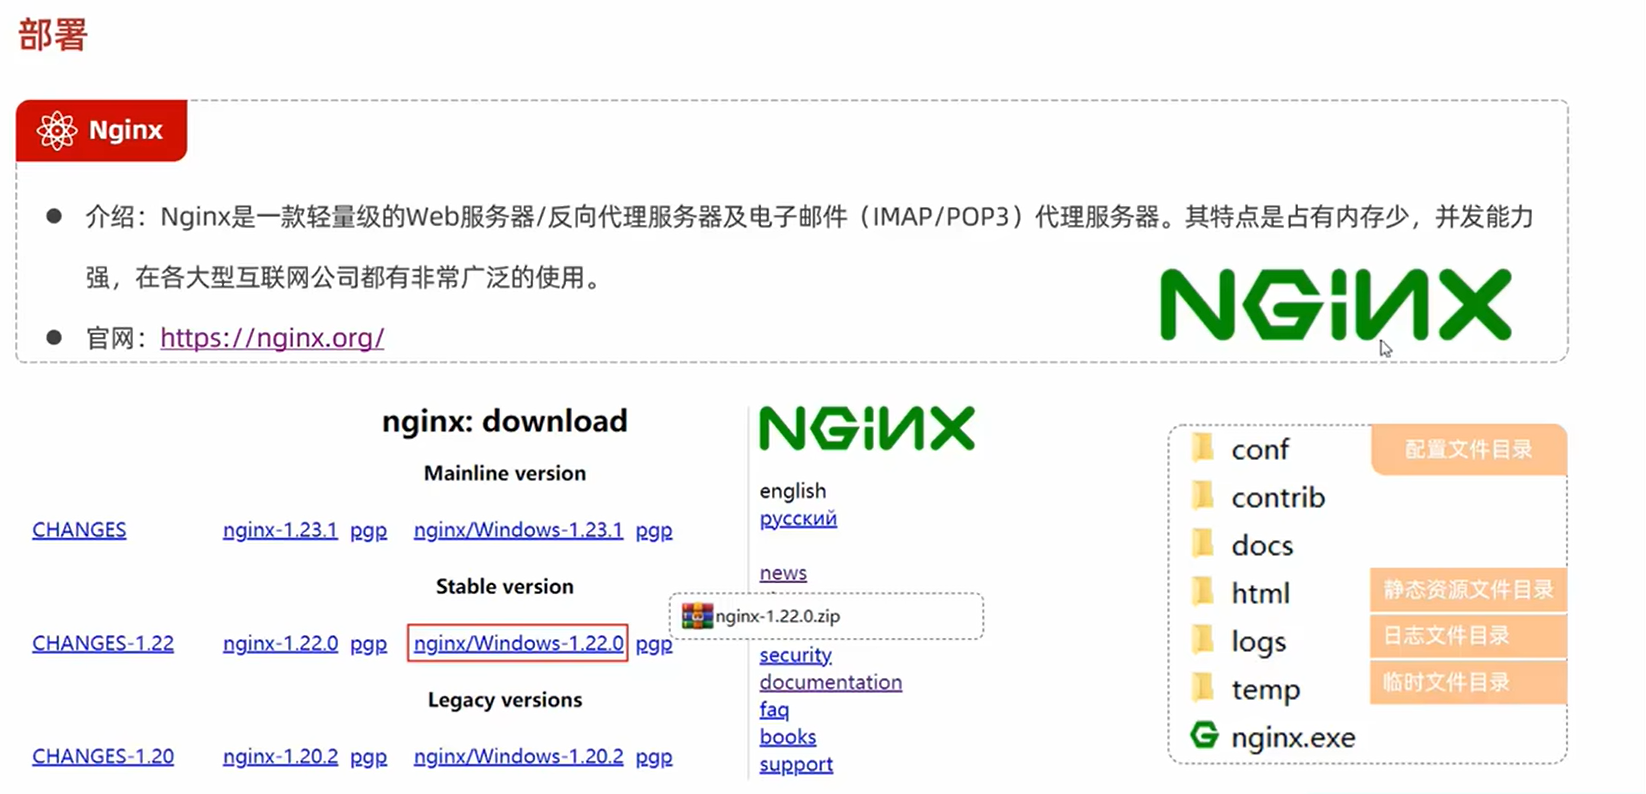Open the books link

click(x=787, y=737)
